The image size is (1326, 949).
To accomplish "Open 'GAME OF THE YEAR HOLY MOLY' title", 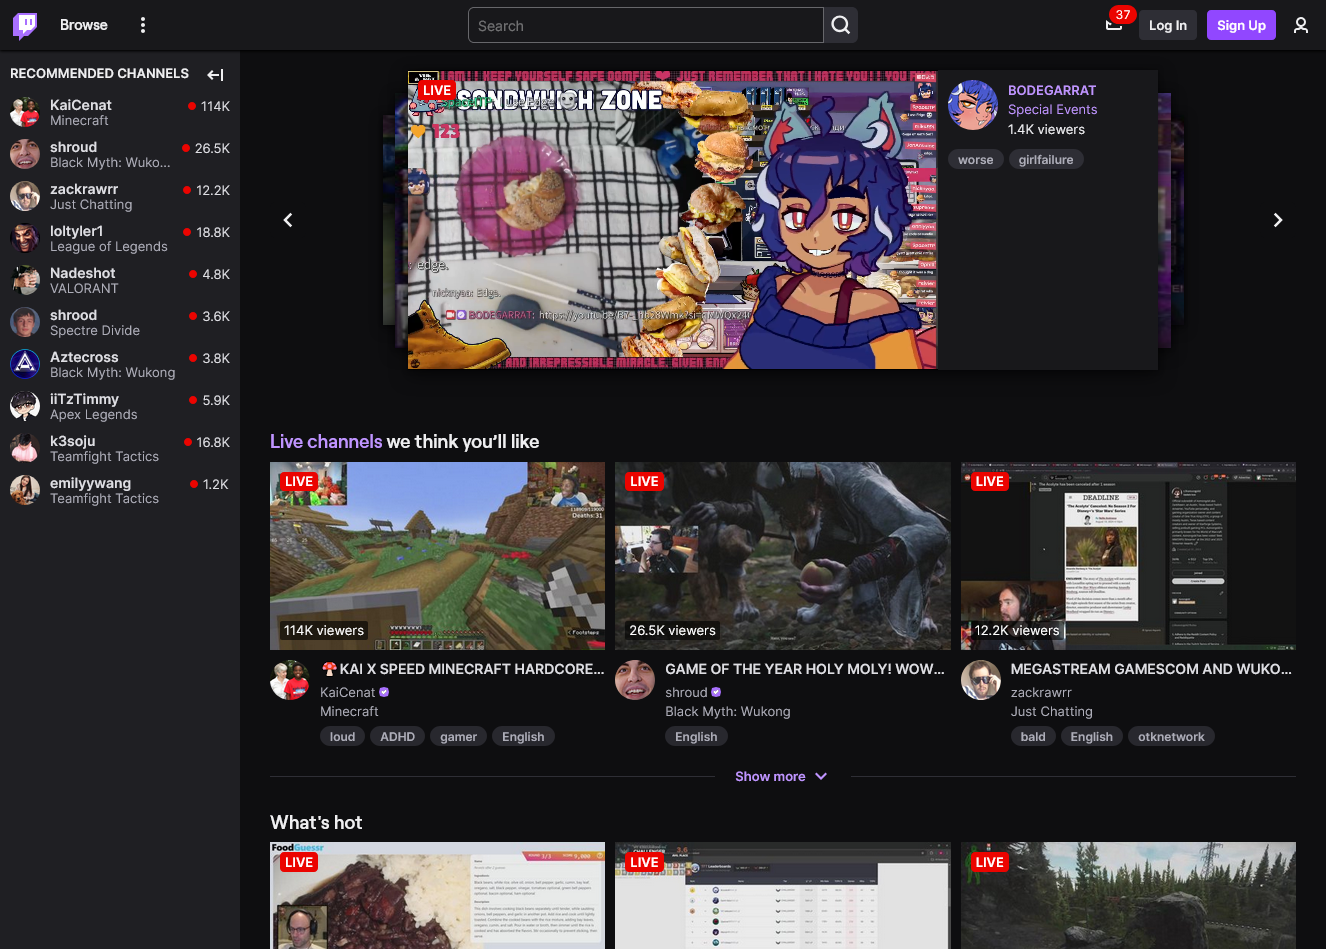I will (x=805, y=669).
